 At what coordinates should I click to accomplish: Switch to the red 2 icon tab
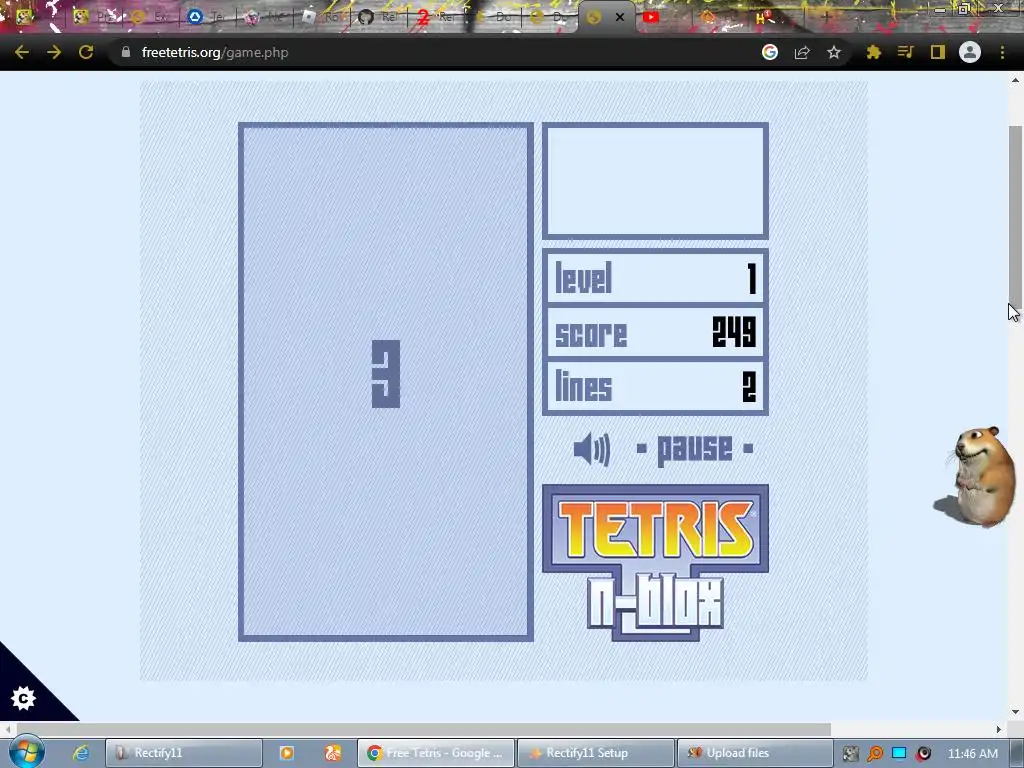423,18
